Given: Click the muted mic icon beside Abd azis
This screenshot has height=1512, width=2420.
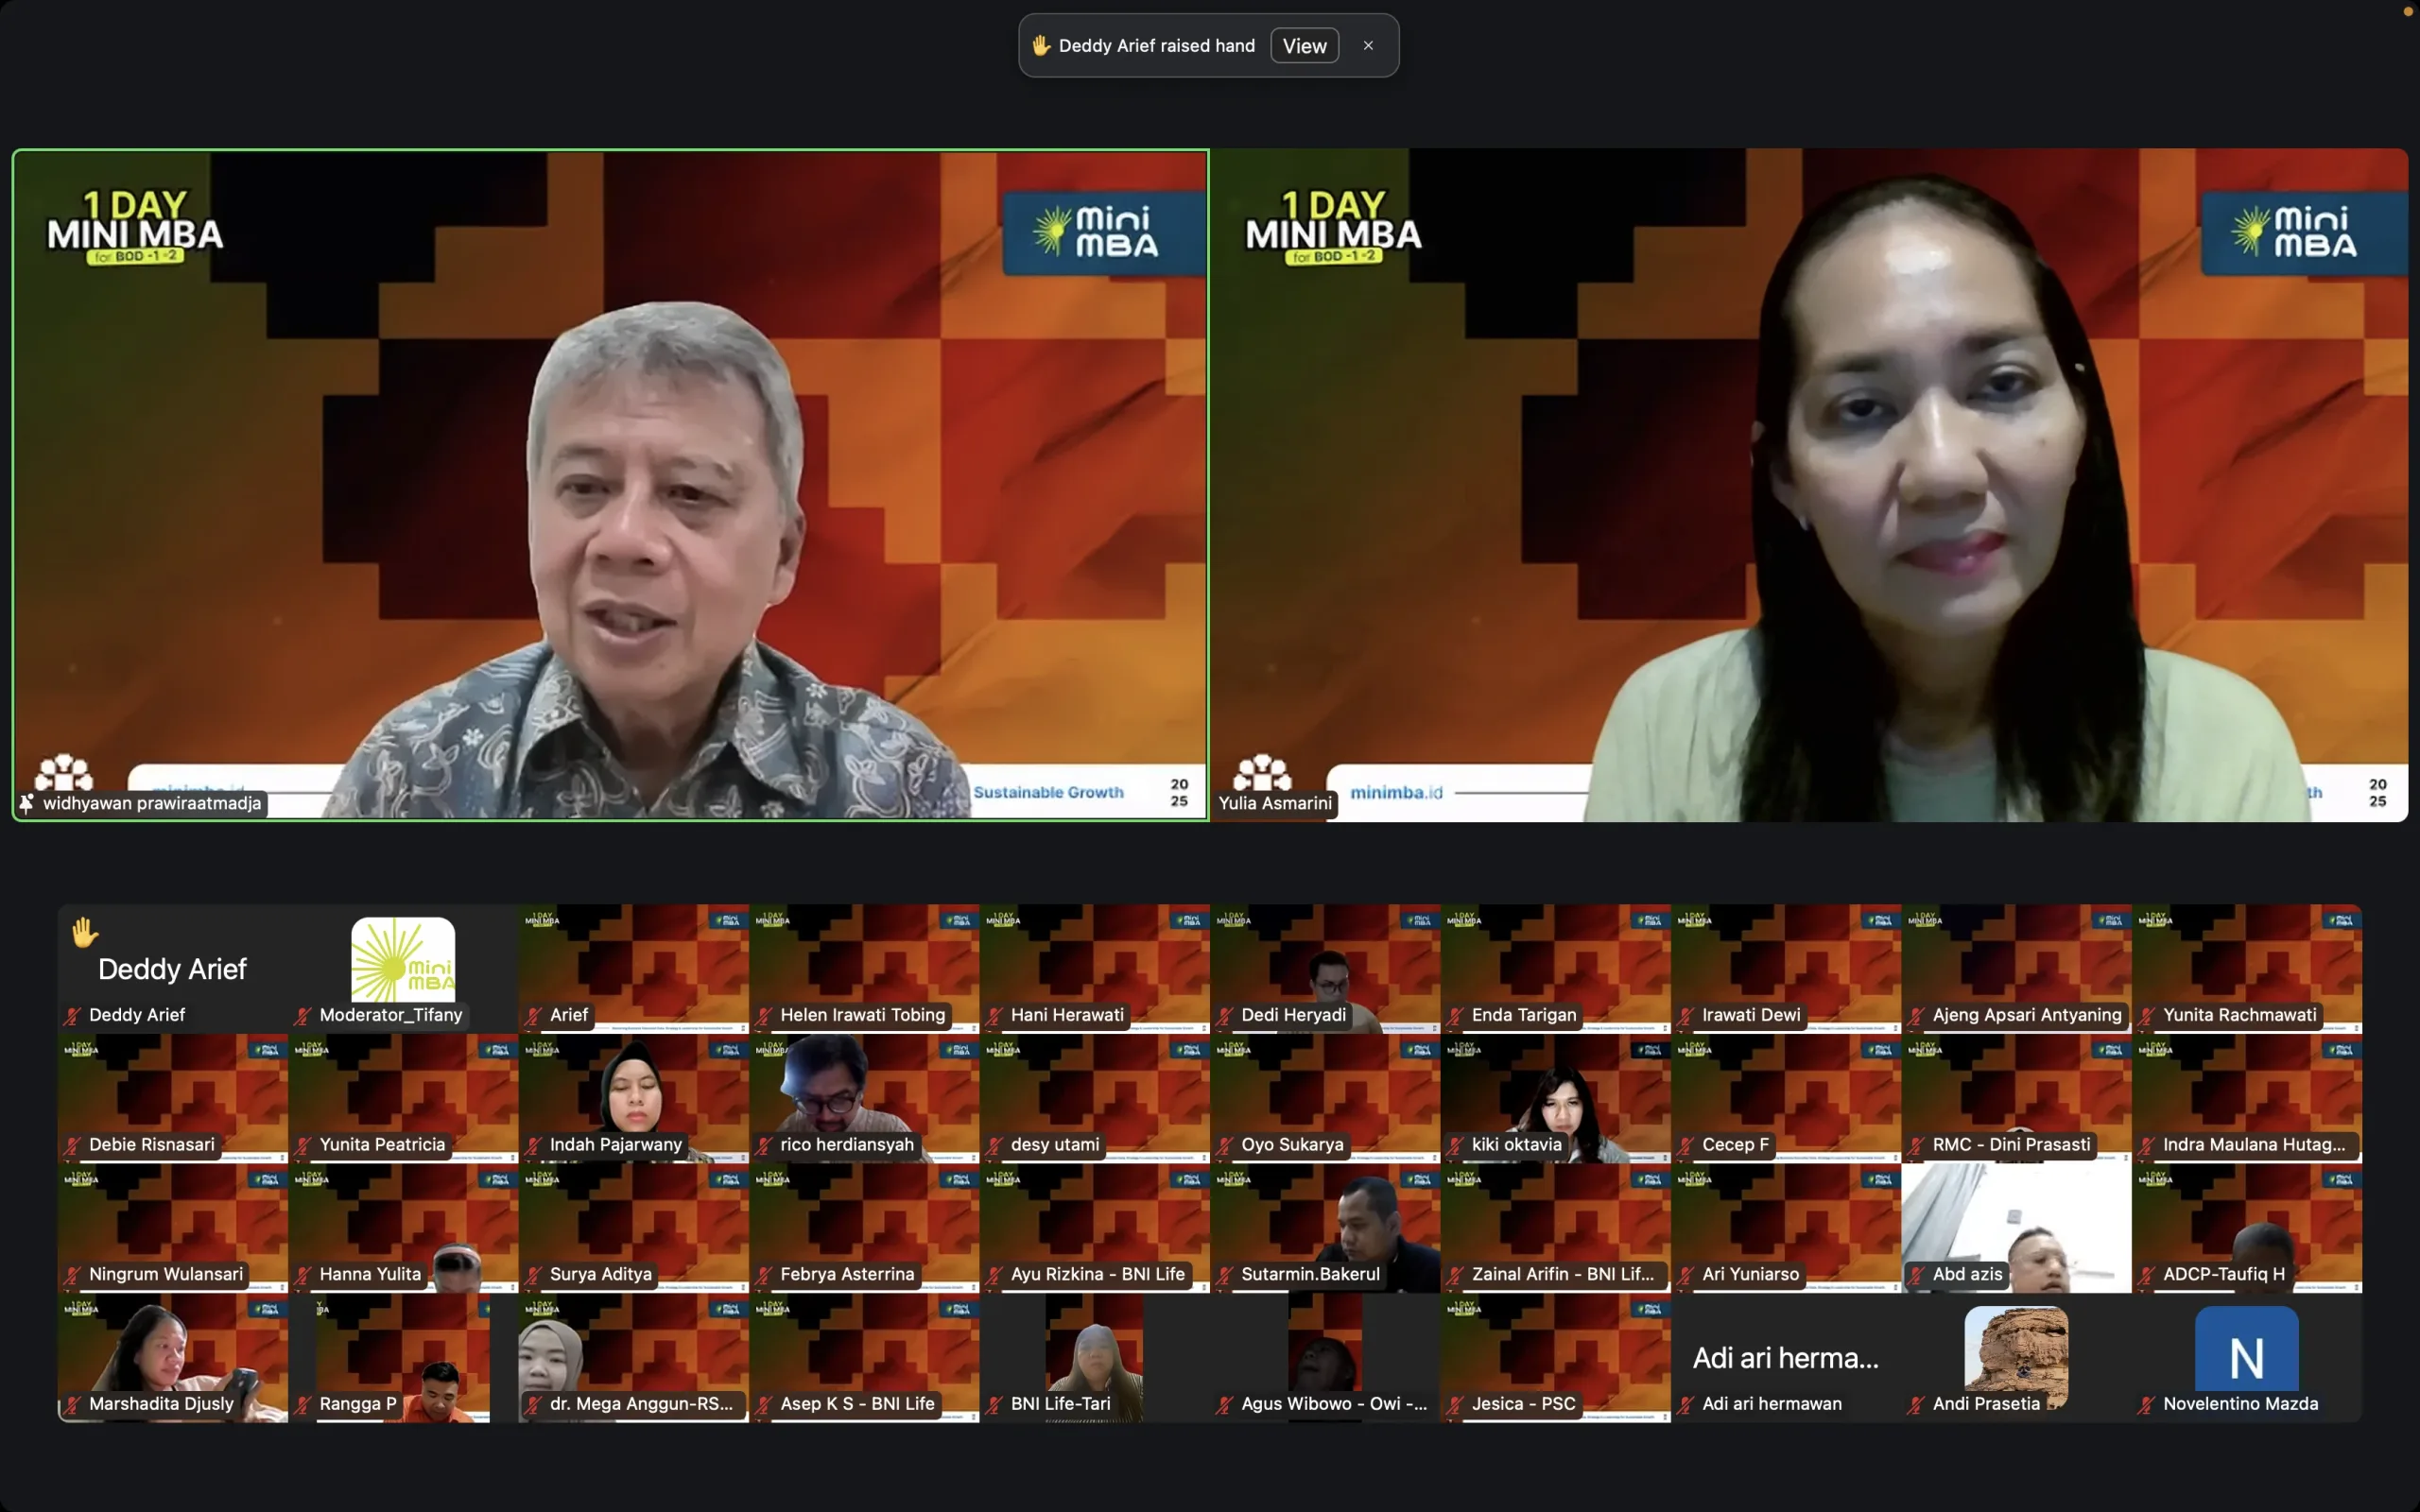Looking at the screenshot, I should coord(1916,1275).
